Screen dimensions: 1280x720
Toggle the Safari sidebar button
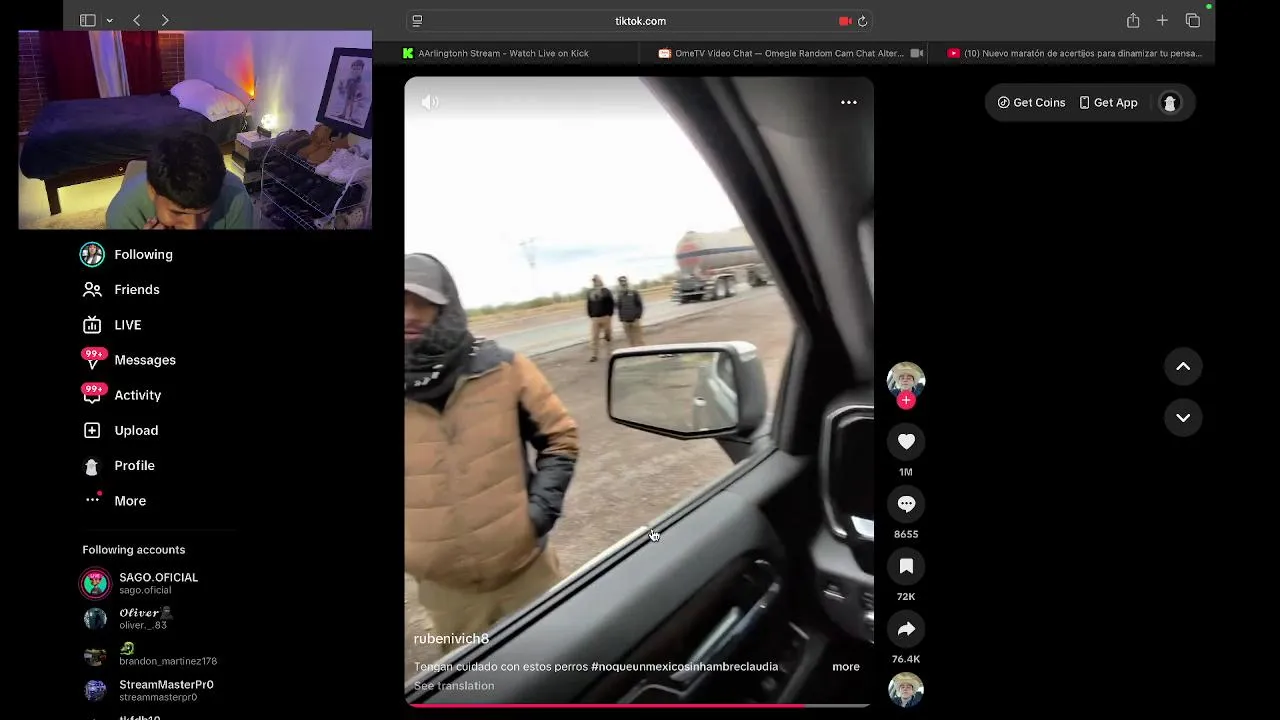tap(88, 20)
